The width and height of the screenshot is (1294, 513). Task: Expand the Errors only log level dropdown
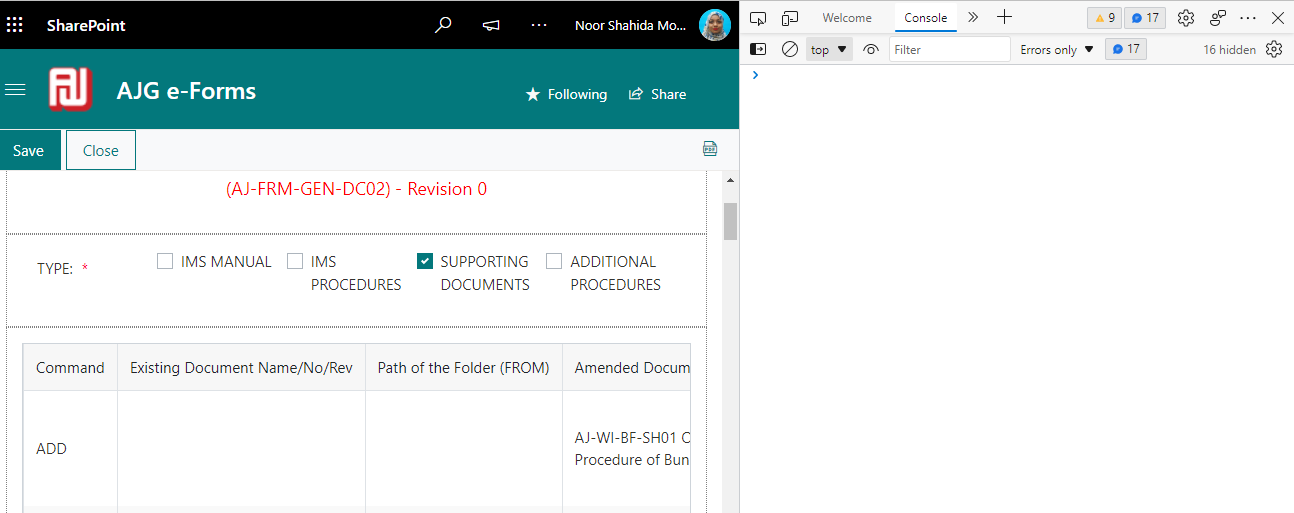pyautogui.click(x=1057, y=49)
